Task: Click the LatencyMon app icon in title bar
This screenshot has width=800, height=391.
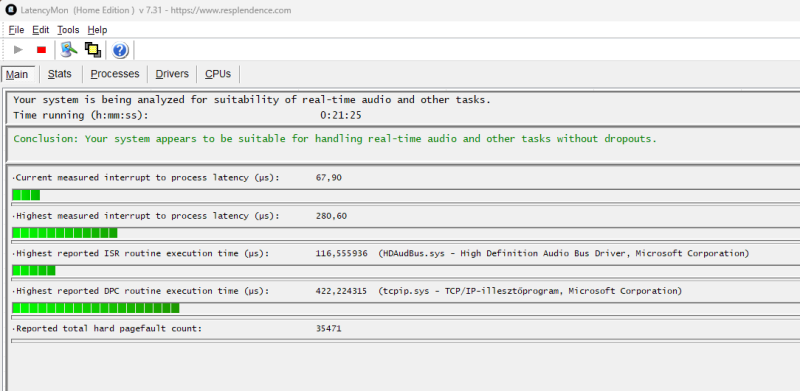Action: (x=11, y=10)
